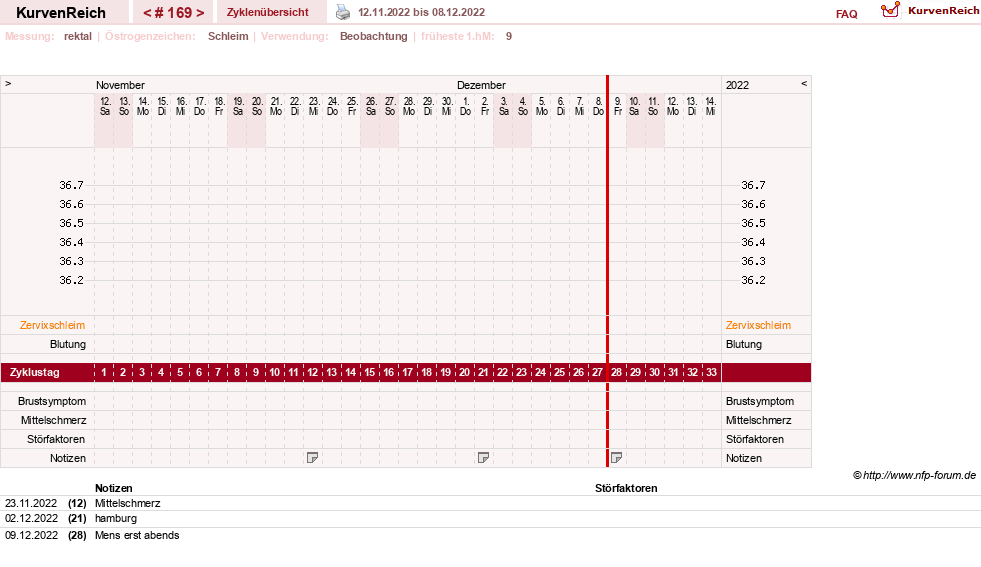Click the 12. Sa date column header
The width and height of the screenshot is (981, 567).
pos(104,106)
